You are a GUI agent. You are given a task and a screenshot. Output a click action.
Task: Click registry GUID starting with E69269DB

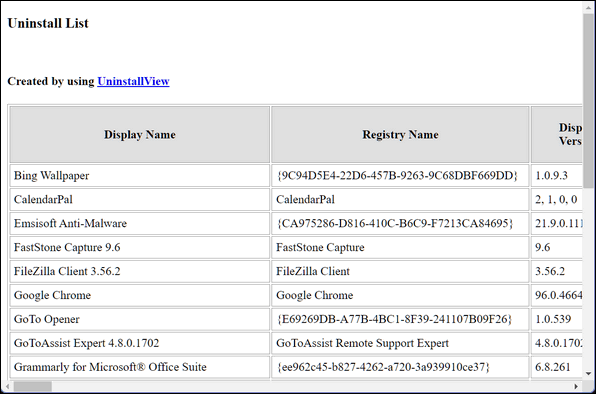(400, 319)
